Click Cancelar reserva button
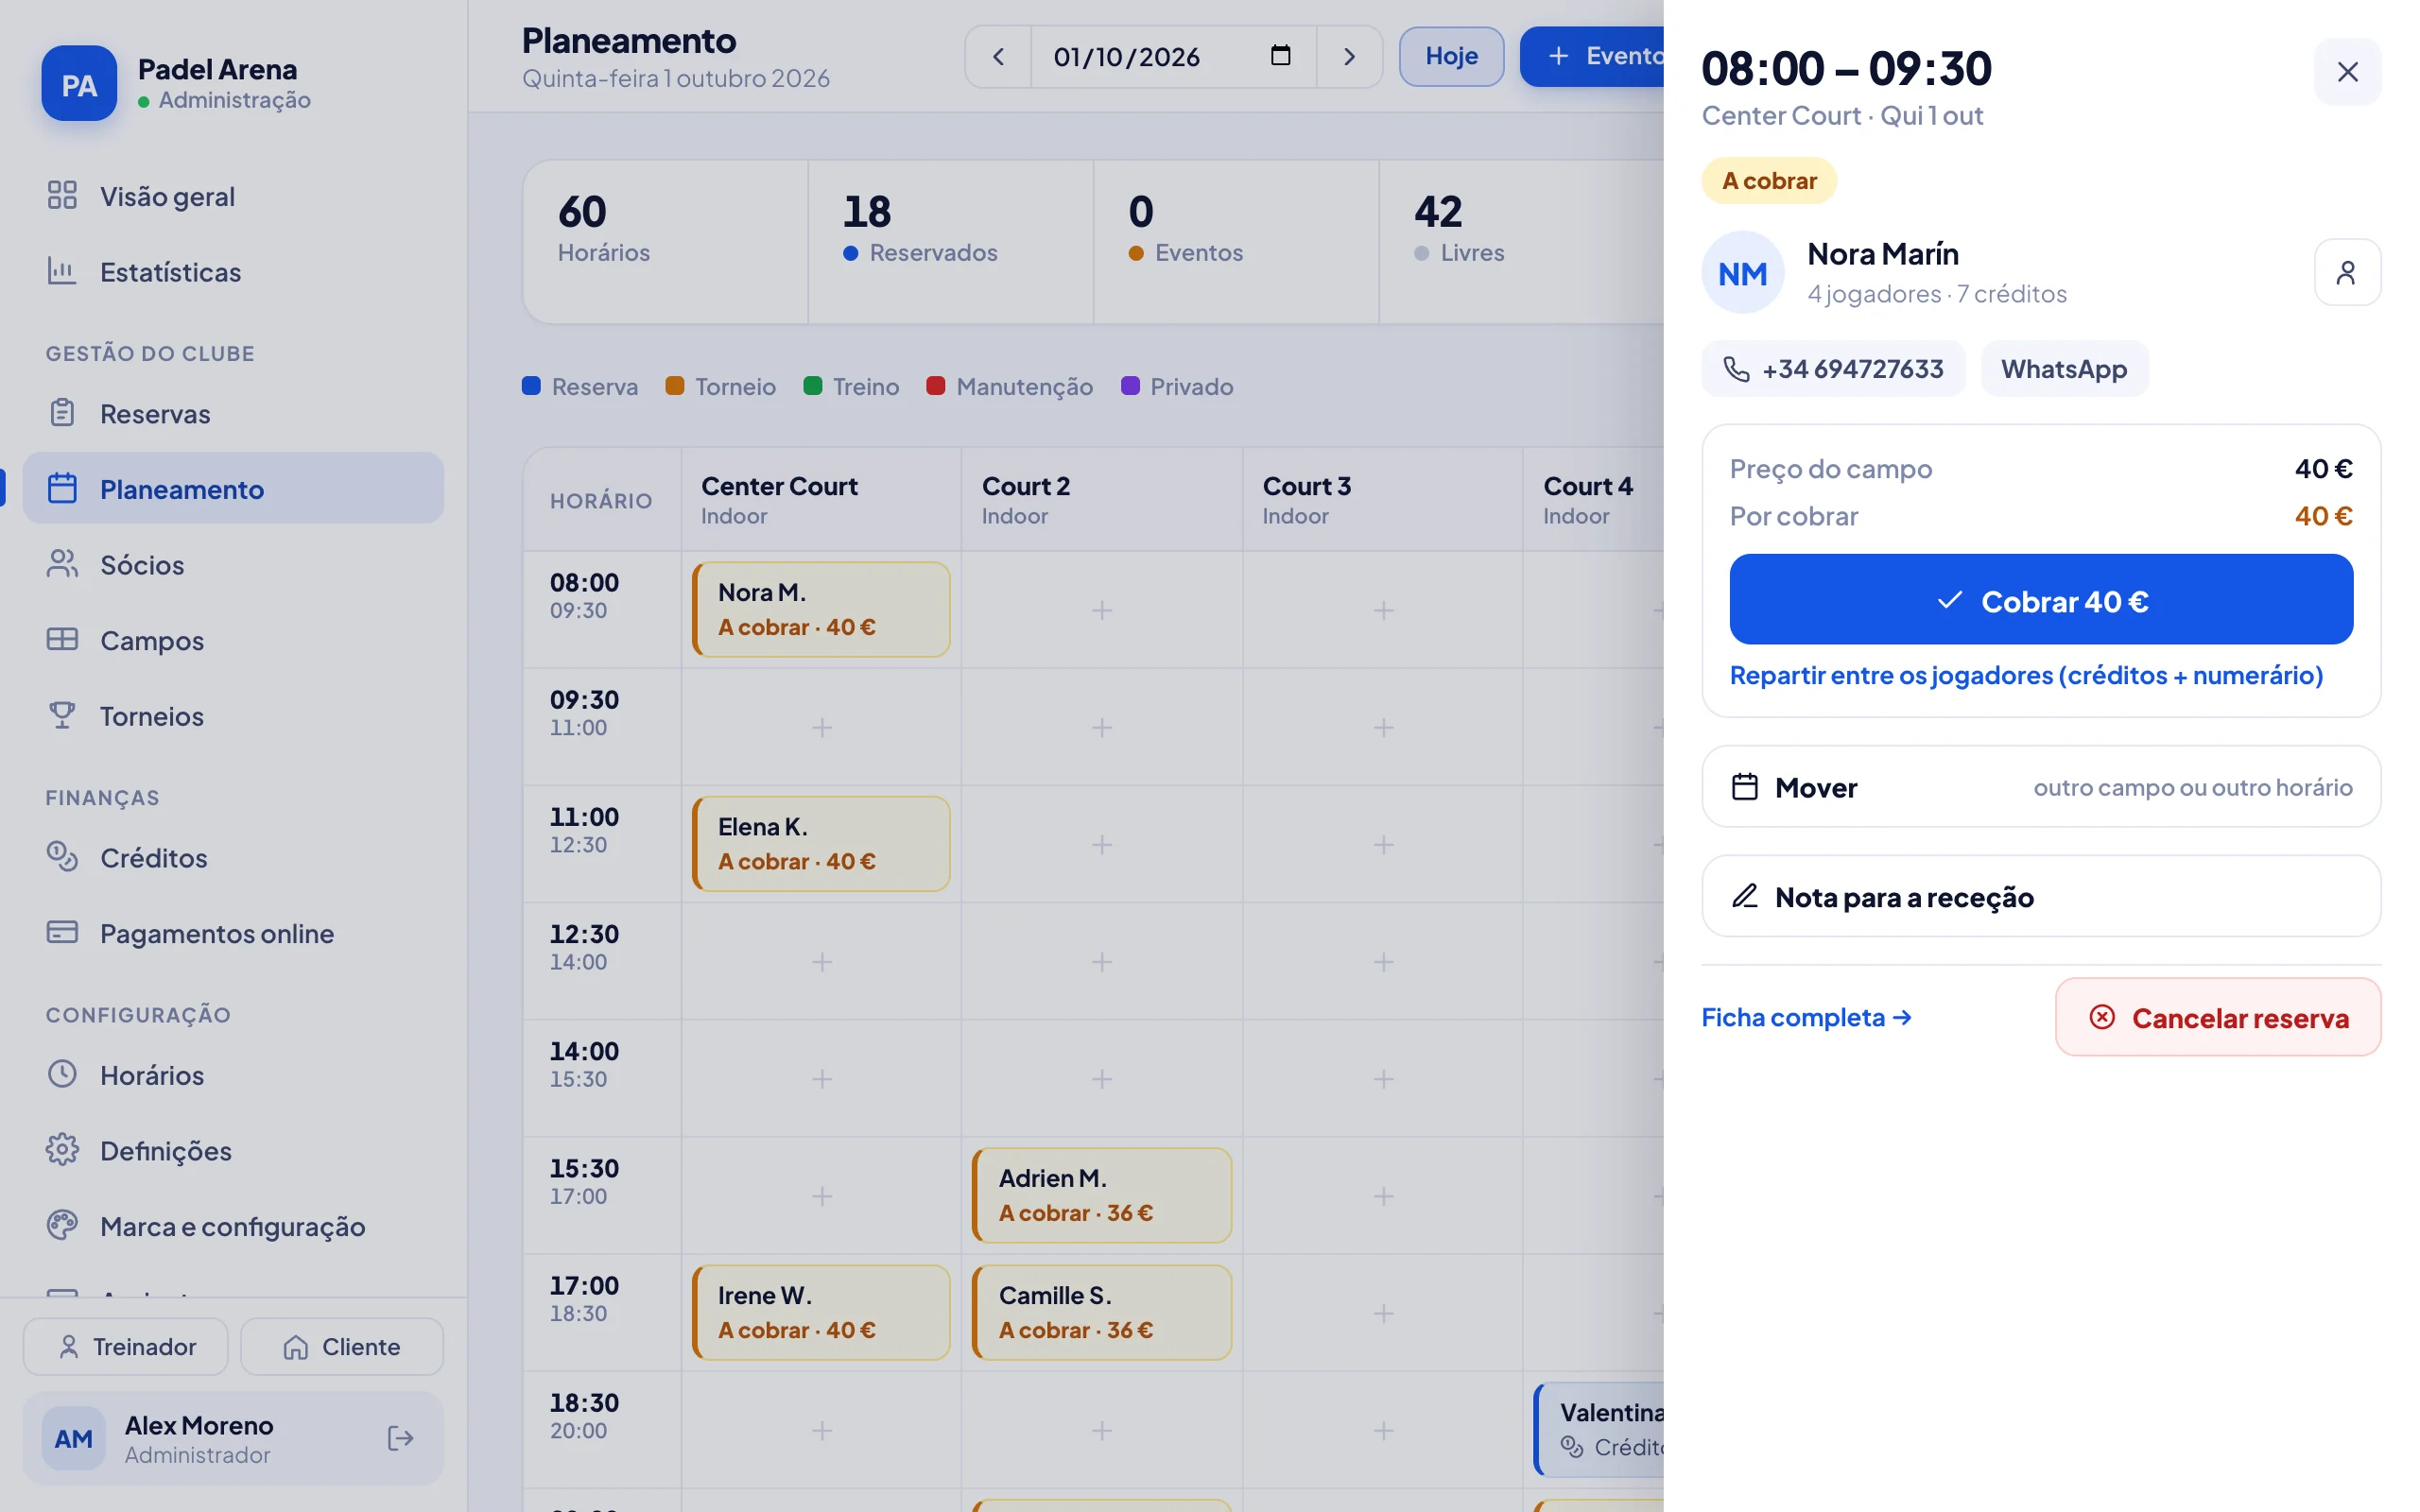This screenshot has width=2420, height=1512. [2218, 1017]
